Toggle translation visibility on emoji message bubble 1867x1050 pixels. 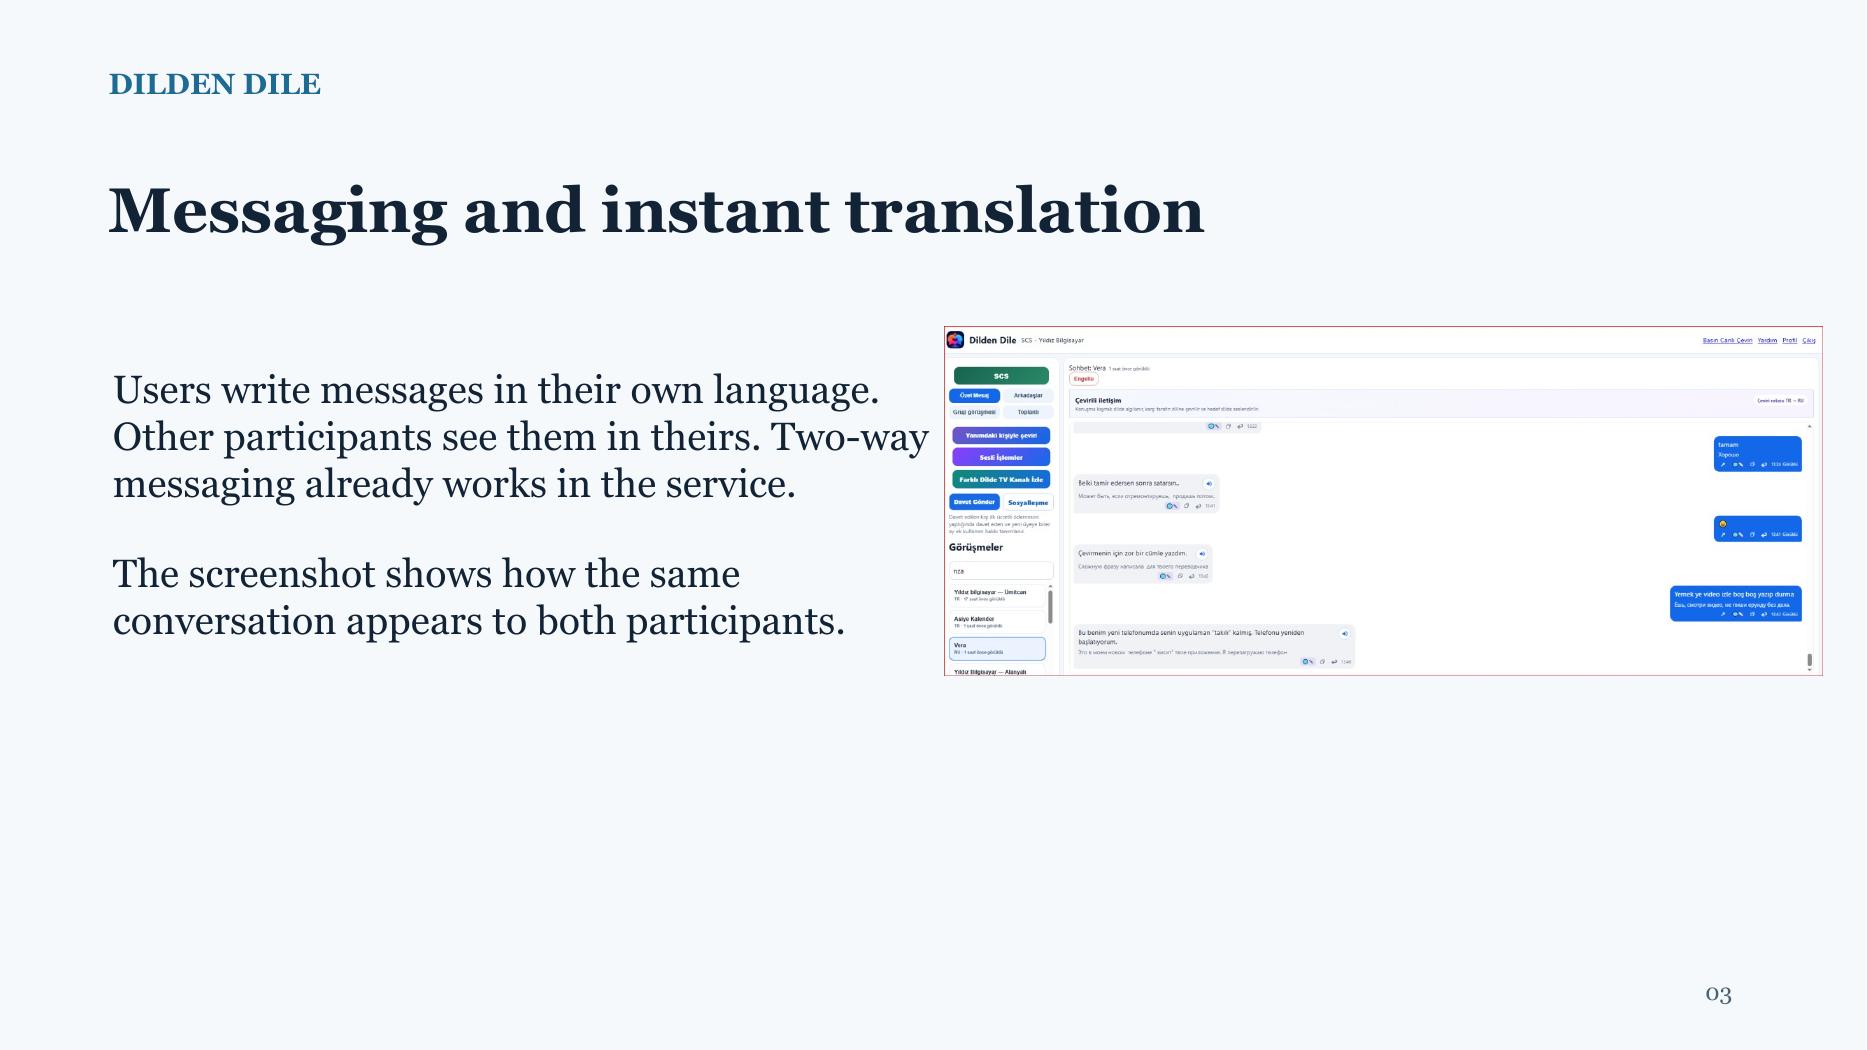click(x=1738, y=534)
